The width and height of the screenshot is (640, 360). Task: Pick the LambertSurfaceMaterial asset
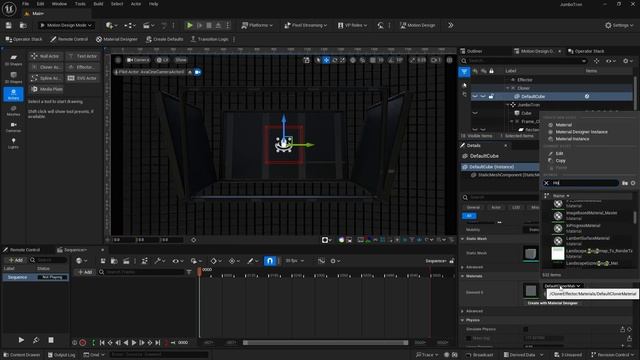589,241
